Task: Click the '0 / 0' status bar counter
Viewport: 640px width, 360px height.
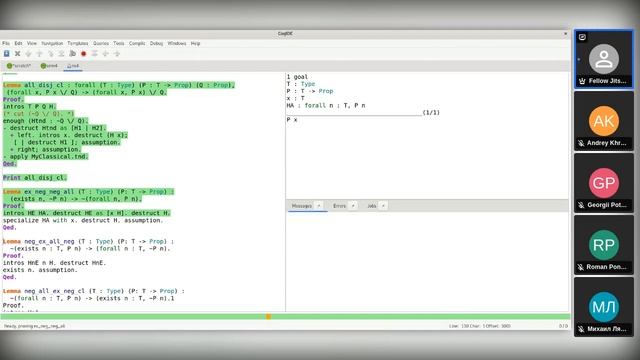Action: click(x=563, y=326)
